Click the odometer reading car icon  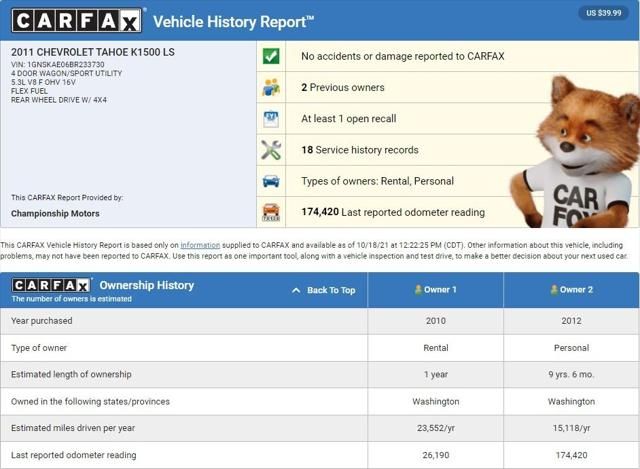click(x=271, y=212)
